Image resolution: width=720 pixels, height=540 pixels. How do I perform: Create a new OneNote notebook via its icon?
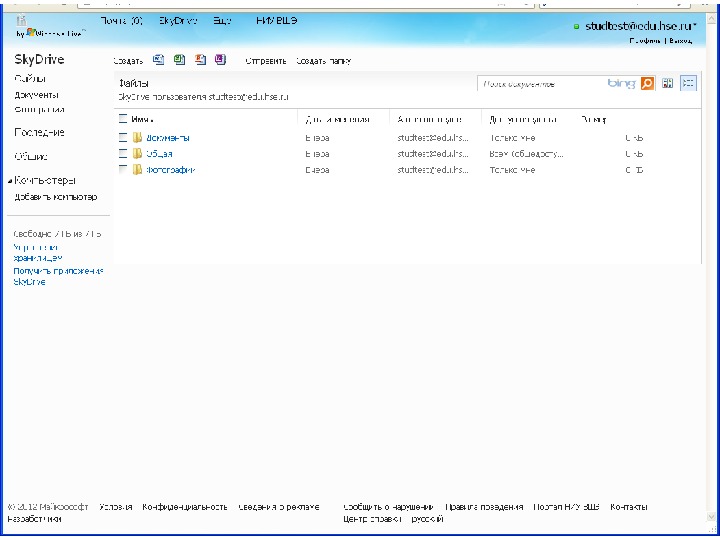pyautogui.click(x=221, y=60)
